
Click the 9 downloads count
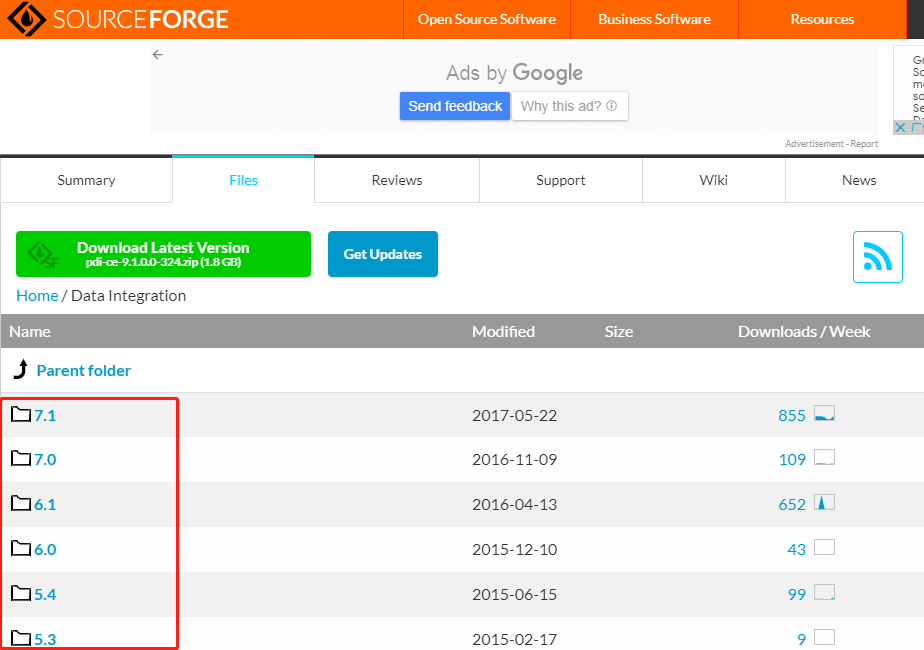(x=801, y=639)
